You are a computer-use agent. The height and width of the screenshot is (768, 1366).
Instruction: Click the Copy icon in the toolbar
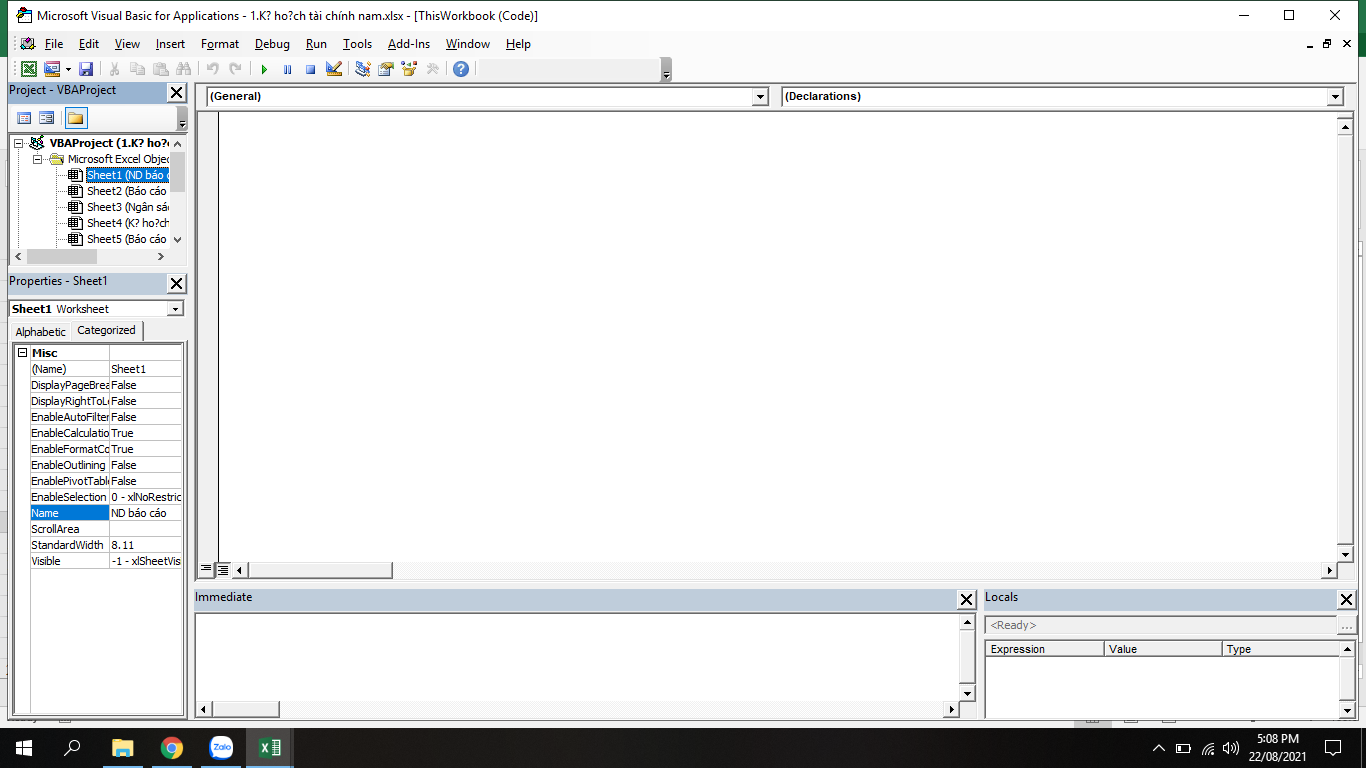(x=138, y=69)
